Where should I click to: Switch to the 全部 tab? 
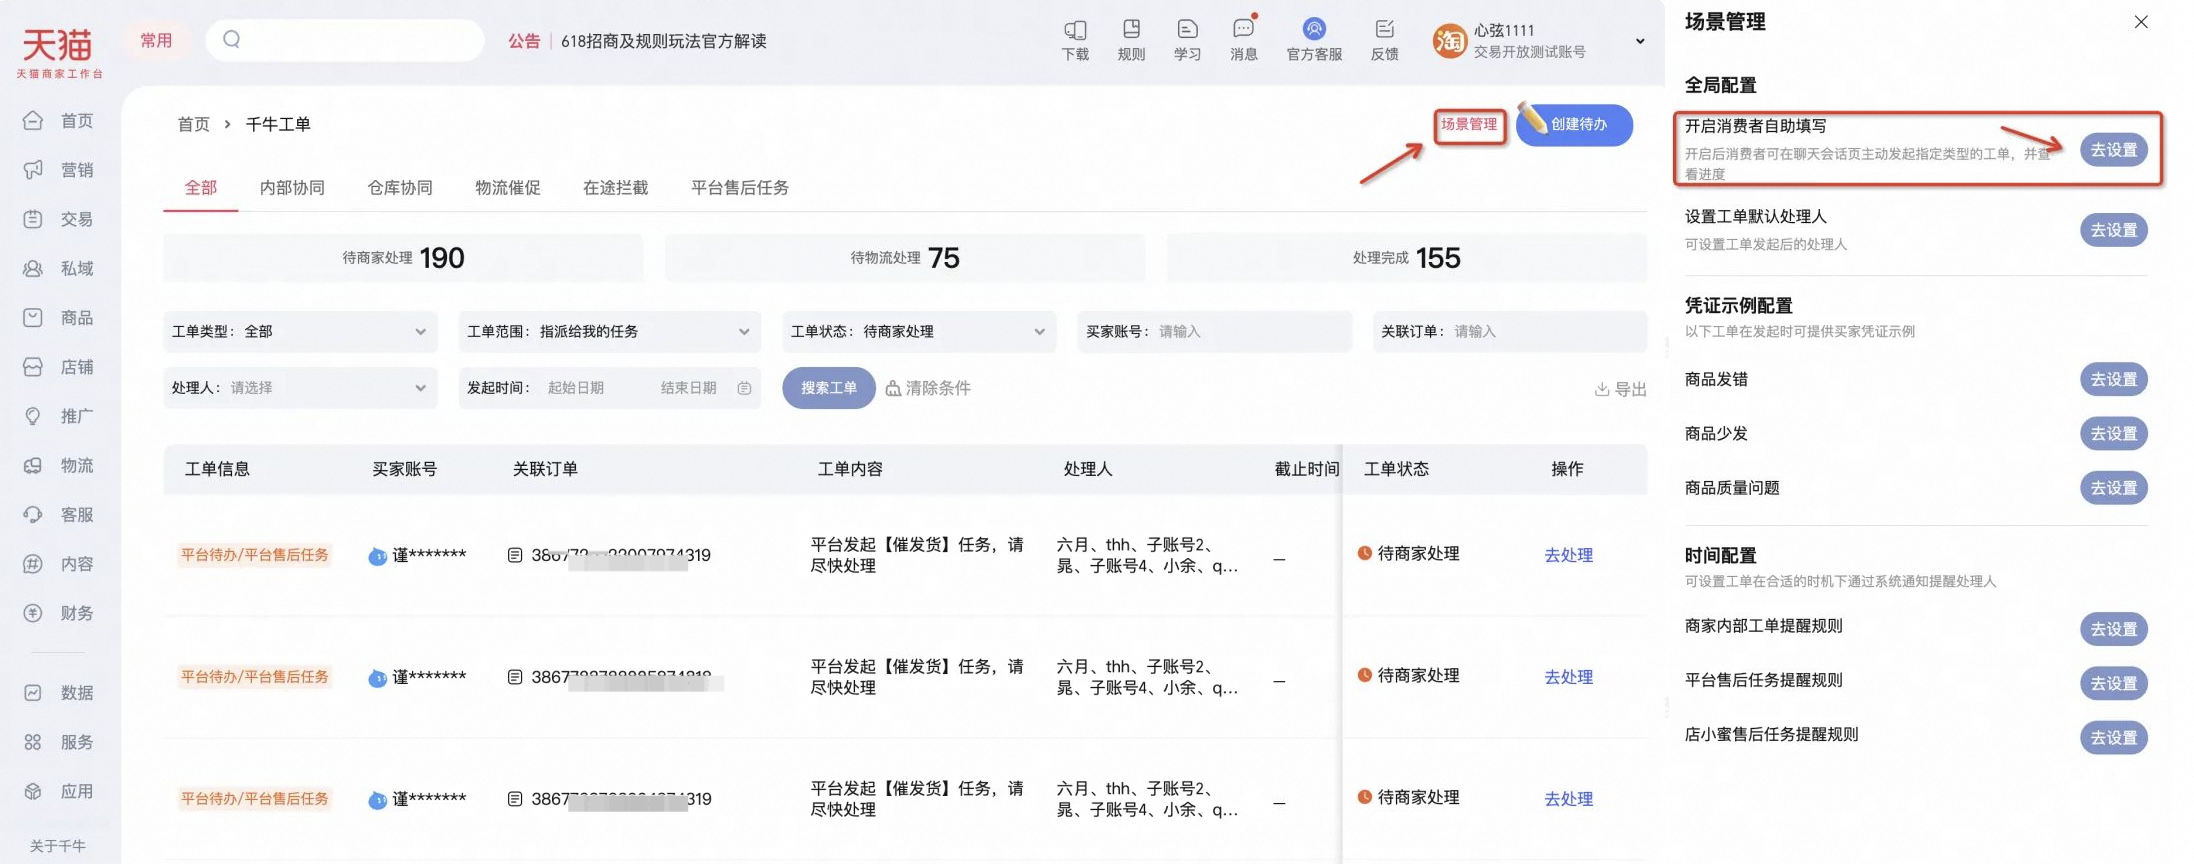(201, 188)
